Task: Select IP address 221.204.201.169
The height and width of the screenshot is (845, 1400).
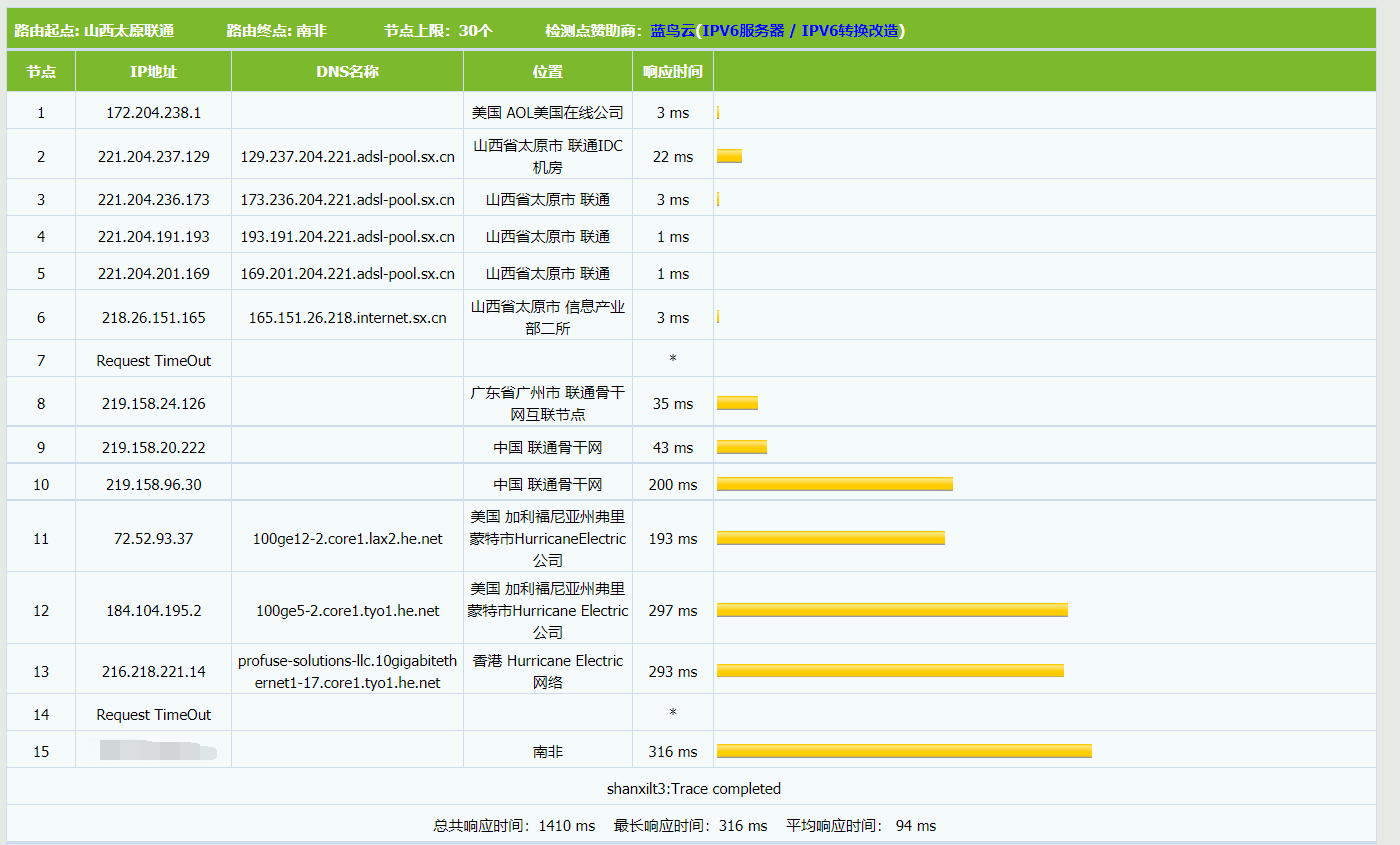Action: coord(154,274)
